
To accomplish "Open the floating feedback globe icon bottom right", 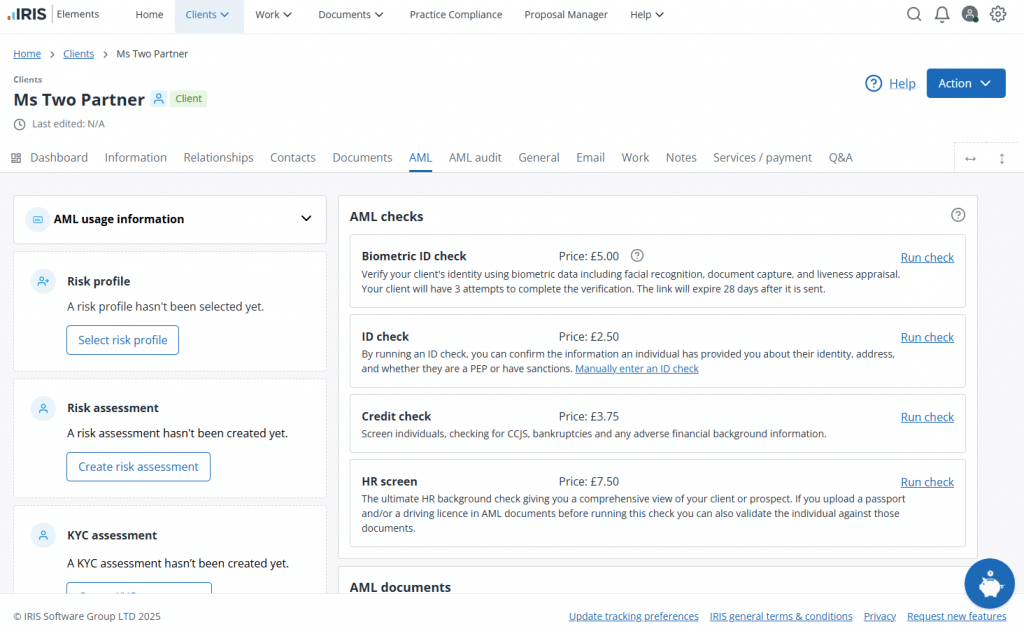I will 989,583.
